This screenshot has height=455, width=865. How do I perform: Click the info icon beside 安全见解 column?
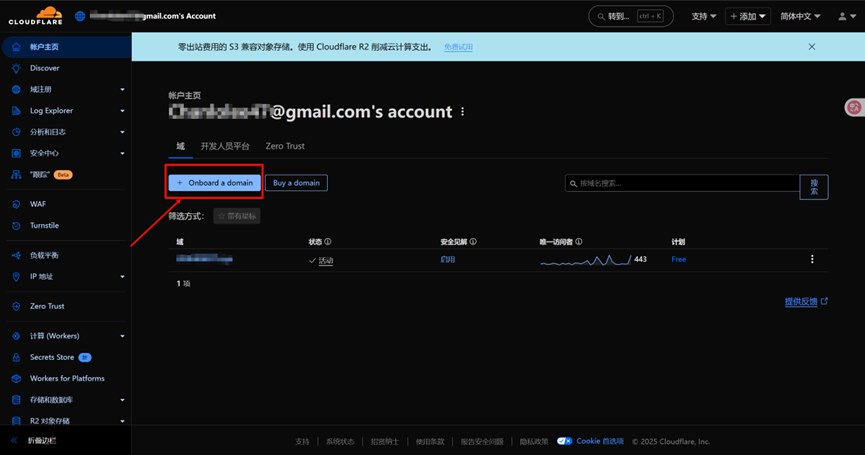[x=473, y=242]
